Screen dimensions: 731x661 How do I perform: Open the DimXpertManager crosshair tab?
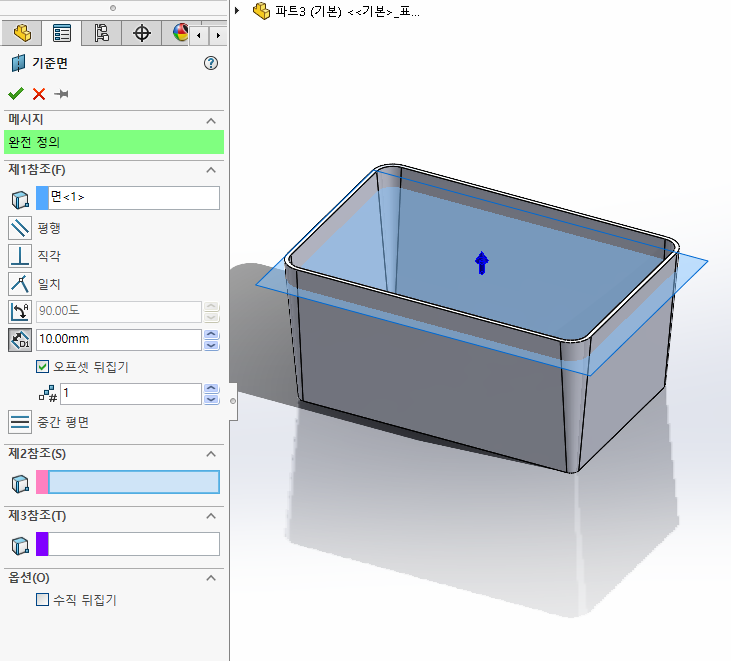point(142,33)
